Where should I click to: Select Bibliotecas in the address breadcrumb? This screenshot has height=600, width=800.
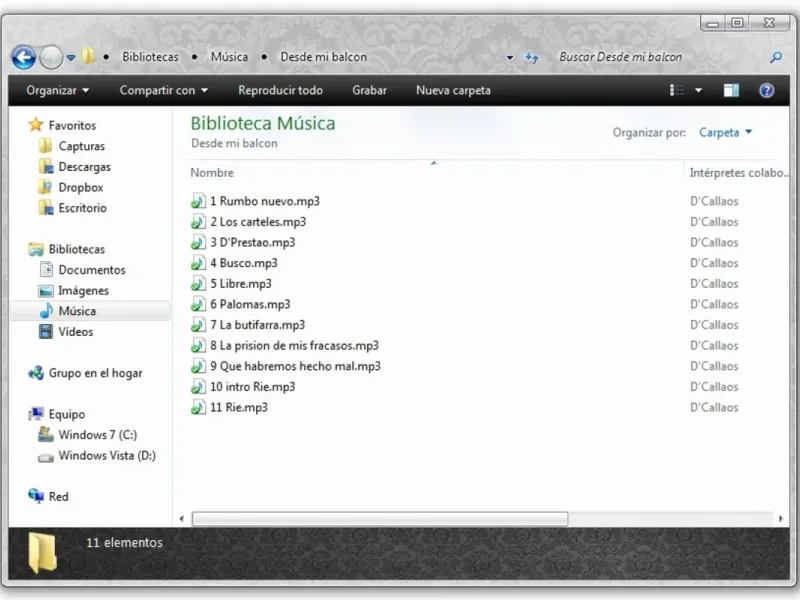click(x=151, y=57)
